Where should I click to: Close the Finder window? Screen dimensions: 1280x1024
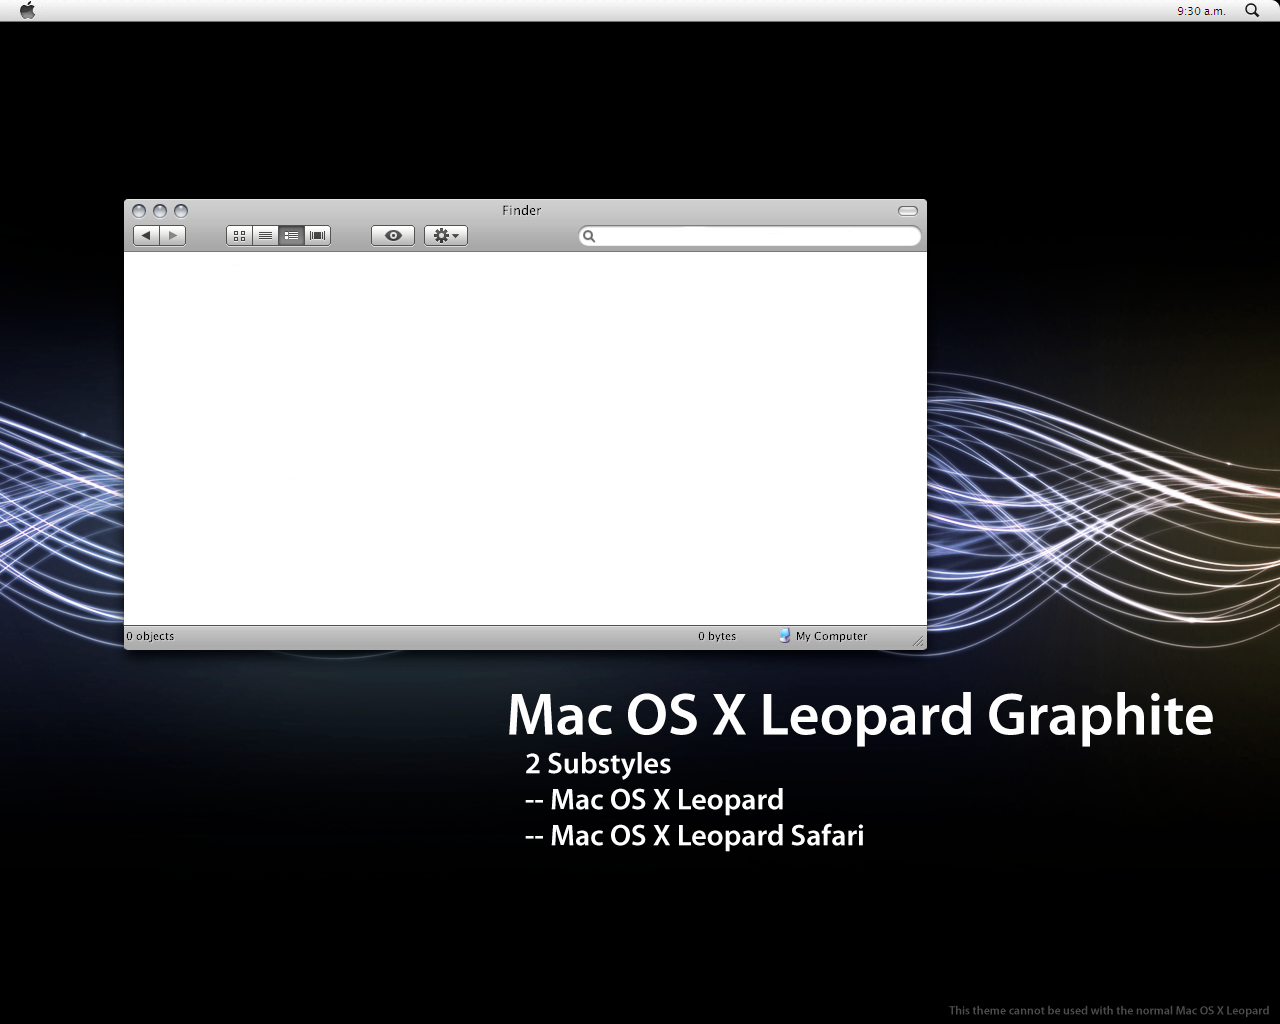(139, 211)
